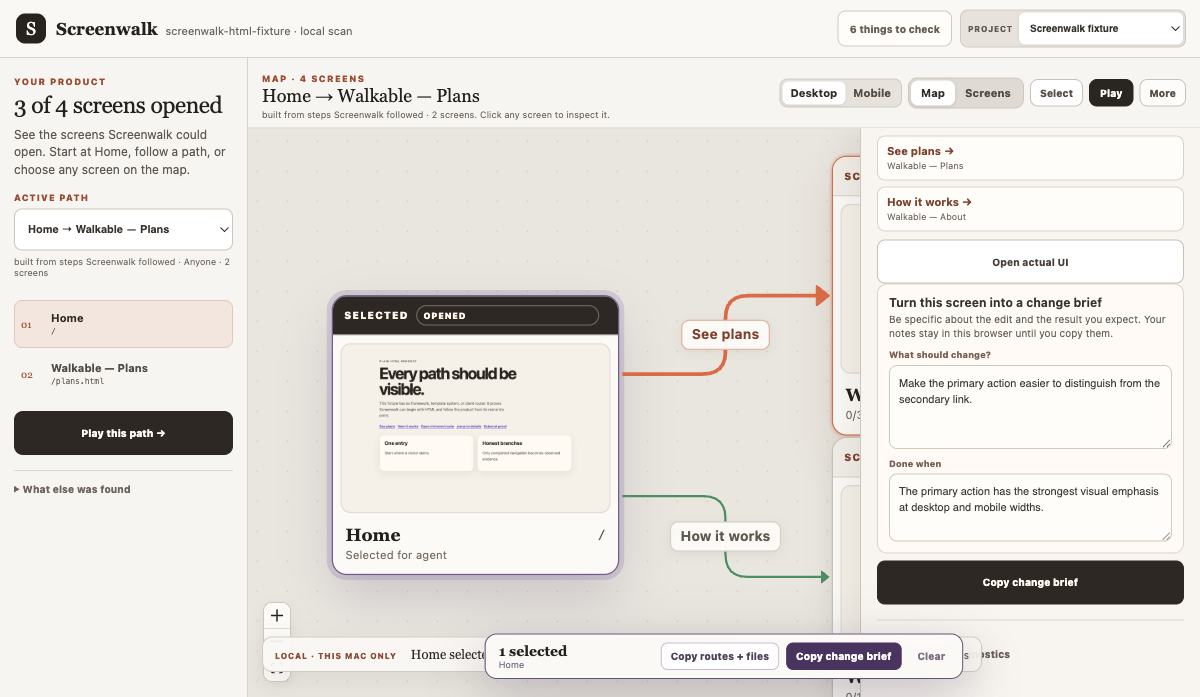
Task: Switch to Desktop view
Action: point(813,93)
